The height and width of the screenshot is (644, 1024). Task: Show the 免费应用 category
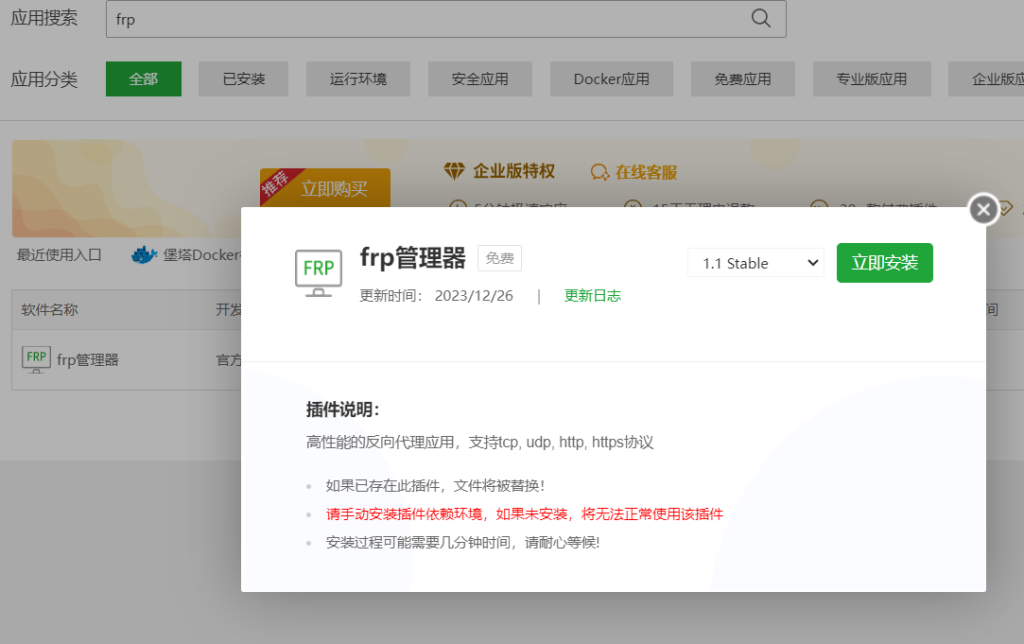click(x=742, y=79)
